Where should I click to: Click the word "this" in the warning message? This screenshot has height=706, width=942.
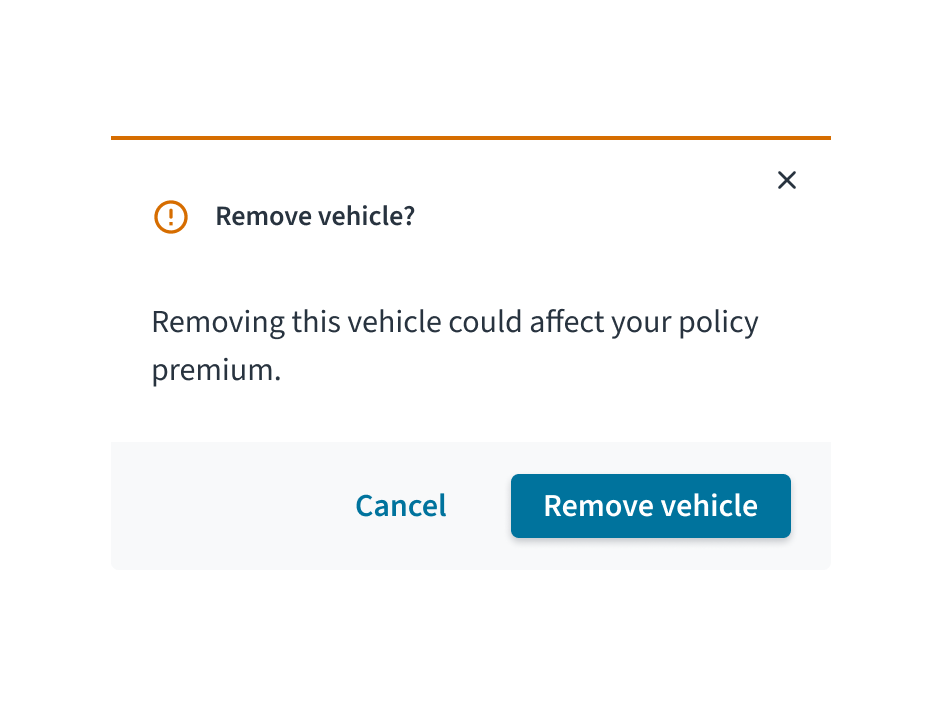click(316, 321)
